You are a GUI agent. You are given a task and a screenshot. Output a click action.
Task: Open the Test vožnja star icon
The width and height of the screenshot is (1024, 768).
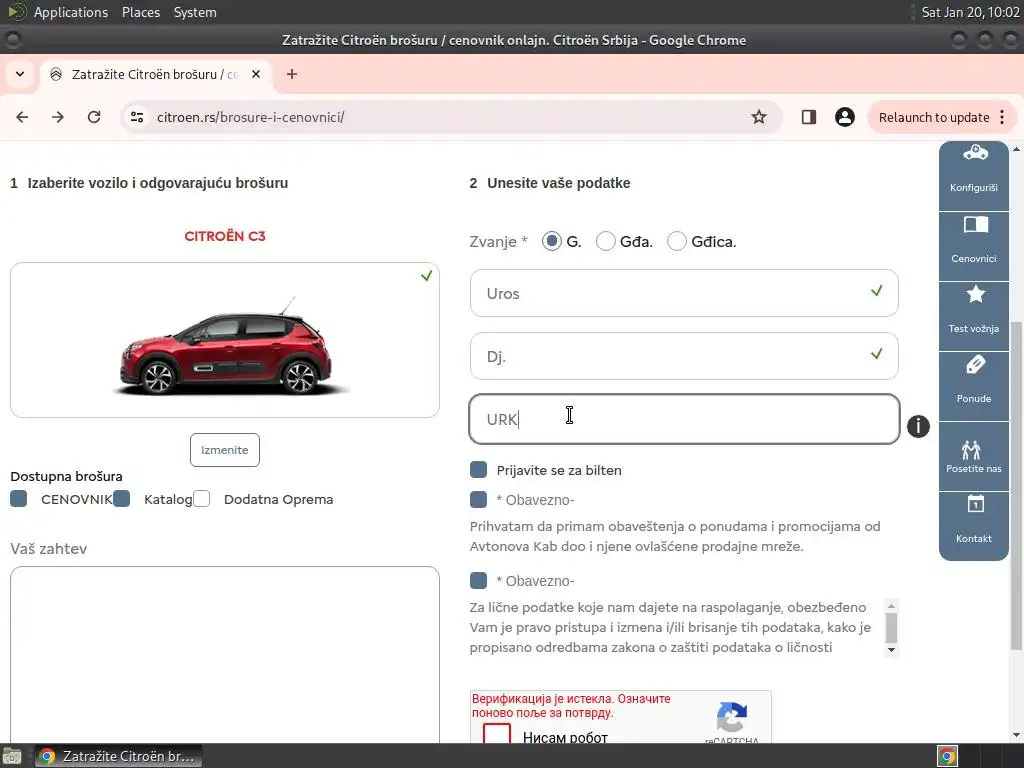click(x=975, y=295)
